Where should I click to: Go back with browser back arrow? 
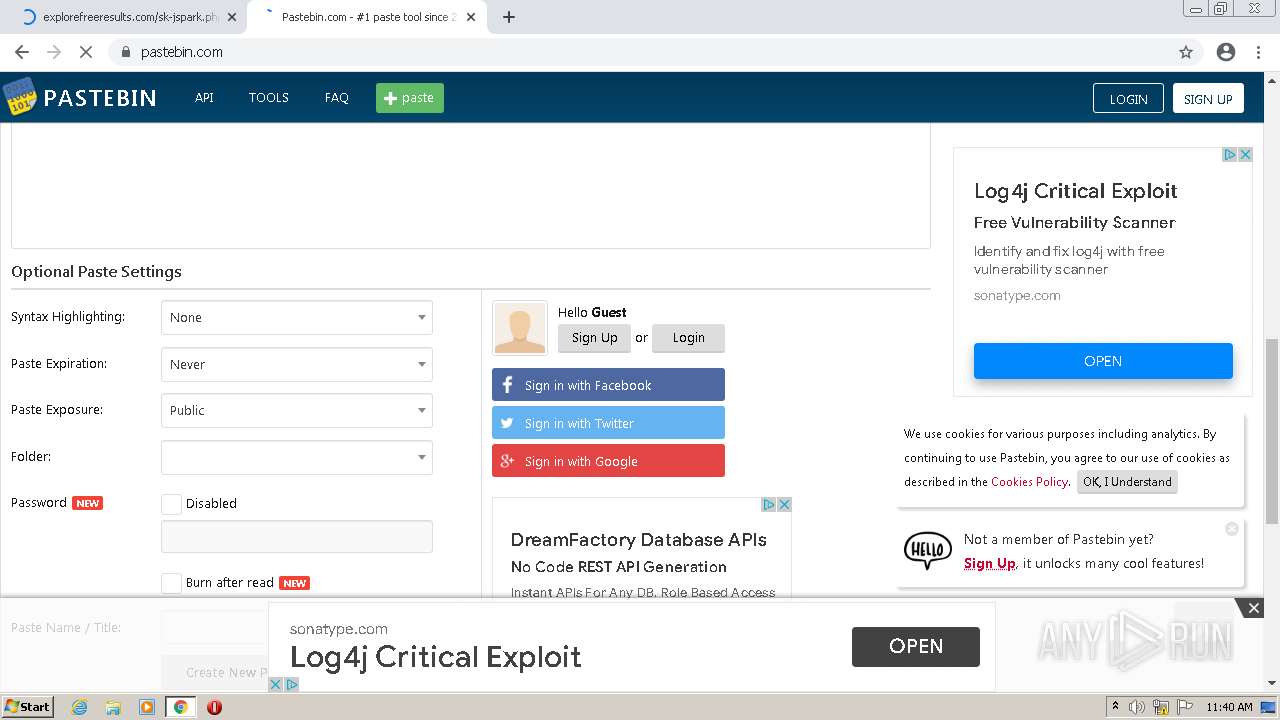[x=22, y=52]
